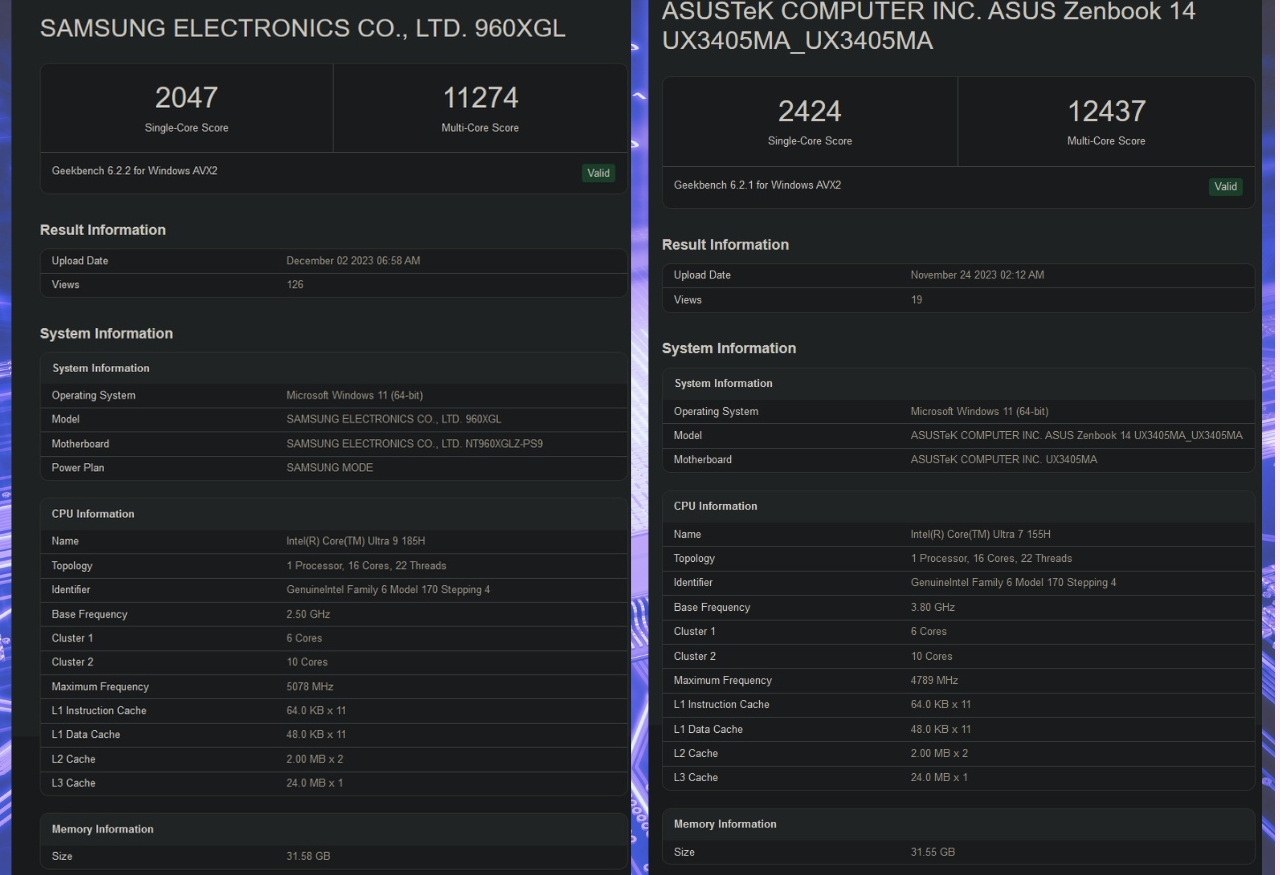Click the Intel Core Ultra 9 185H name
Image resolution: width=1280 pixels, height=875 pixels.
[355, 541]
